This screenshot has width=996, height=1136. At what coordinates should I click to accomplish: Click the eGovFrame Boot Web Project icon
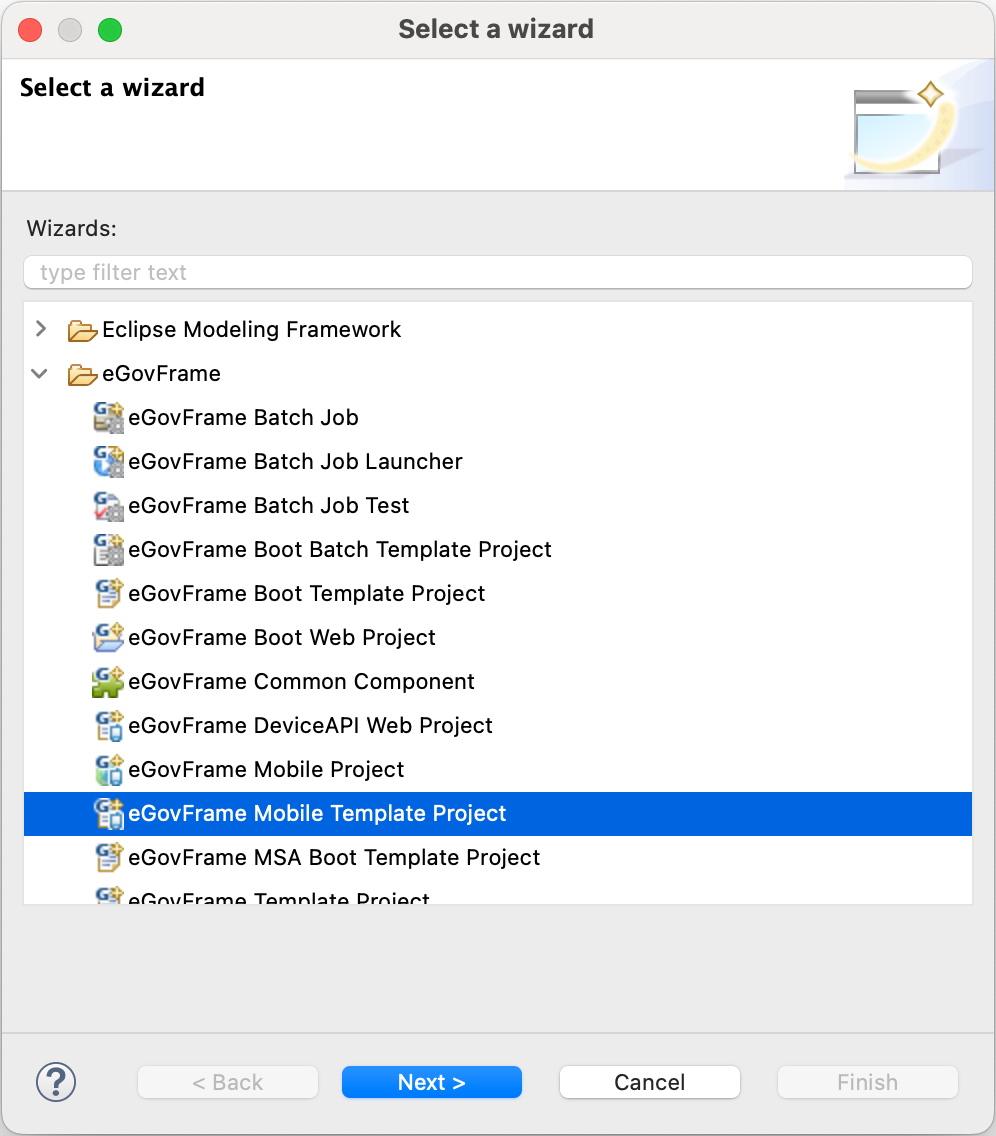[108, 638]
